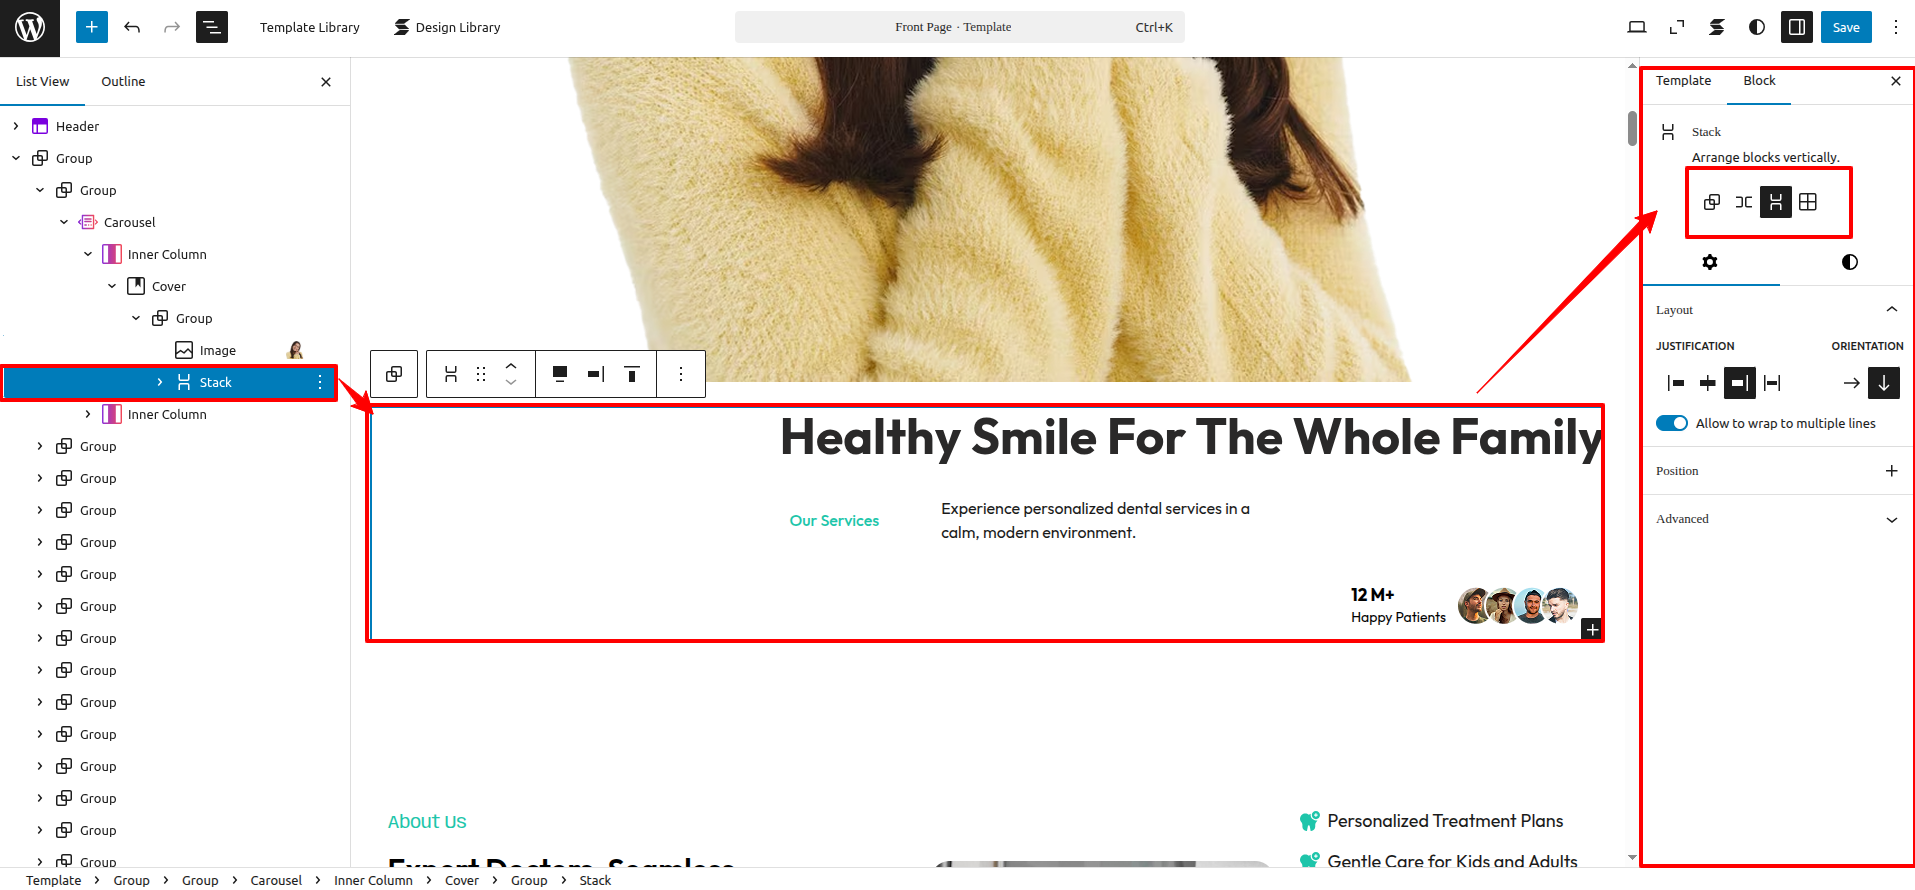The height and width of the screenshot is (890, 1915).
Task: Click the drag handle in block toolbar
Action: [481, 374]
